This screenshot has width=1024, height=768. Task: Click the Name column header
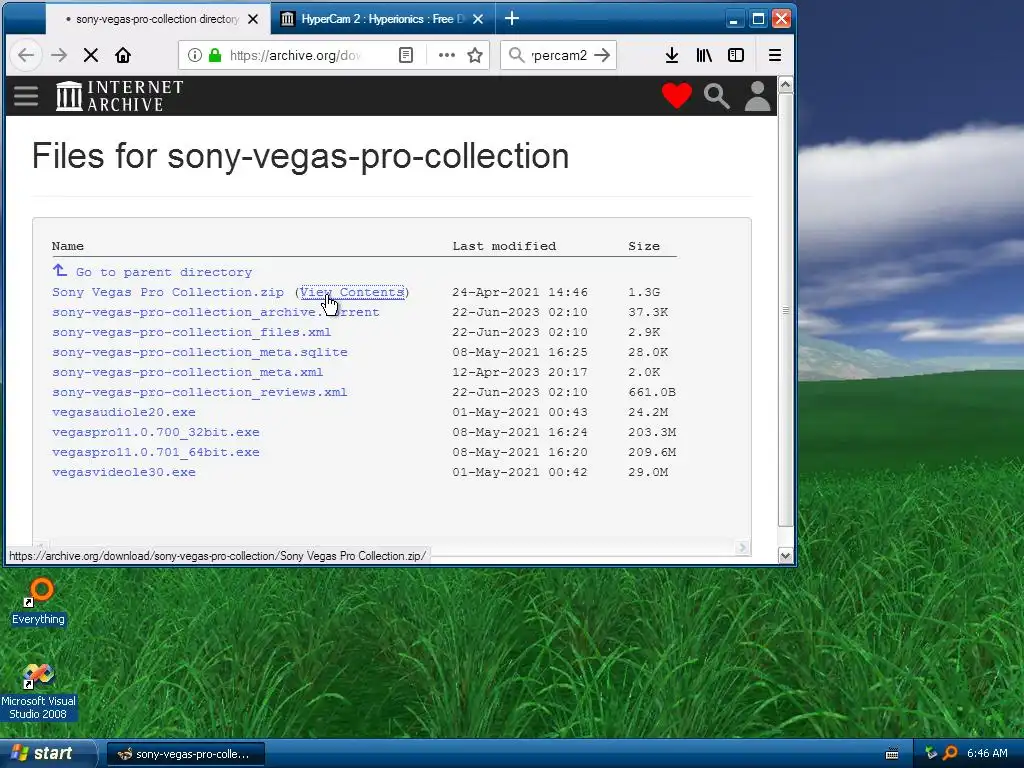68,246
